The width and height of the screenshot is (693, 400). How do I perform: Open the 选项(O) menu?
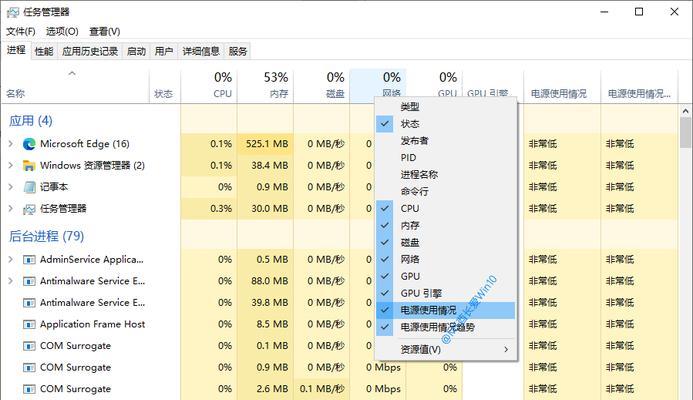(x=62, y=31)
